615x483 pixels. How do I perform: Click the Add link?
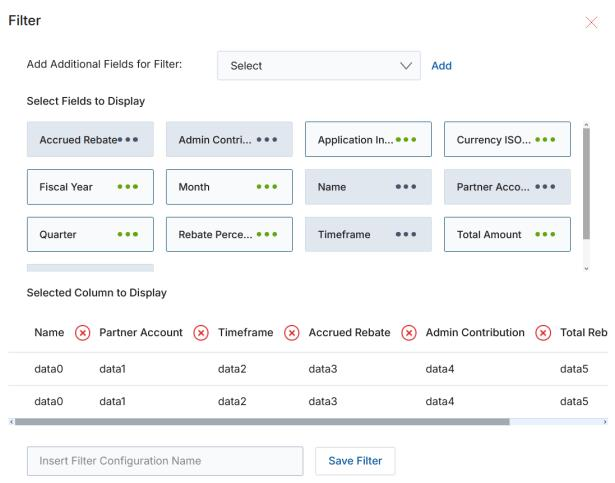pos(441,66)
